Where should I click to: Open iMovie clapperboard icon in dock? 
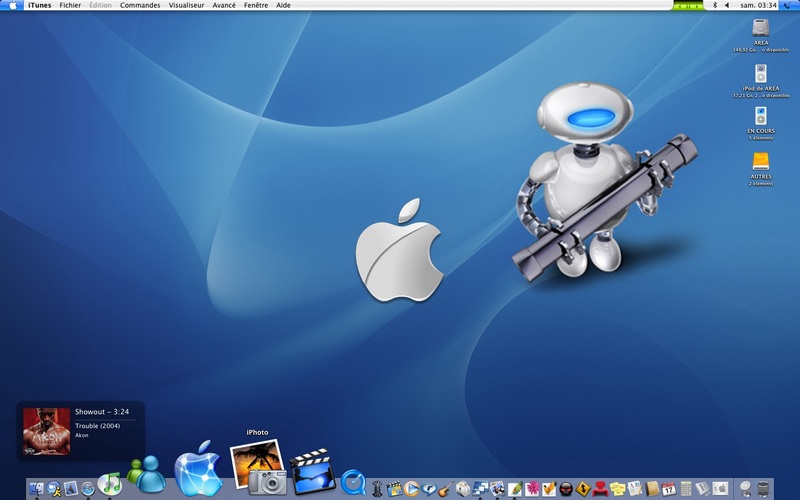point(312,471)
